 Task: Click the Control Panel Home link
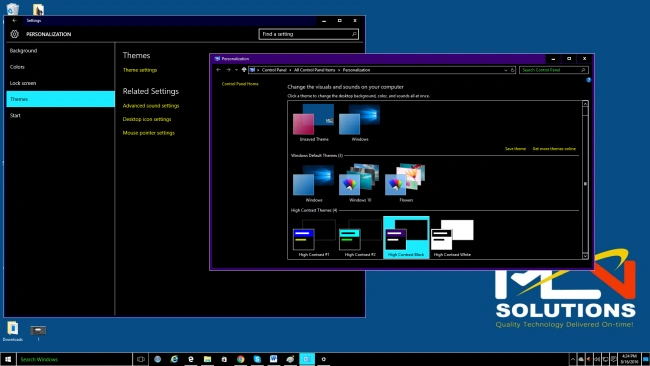point(240,84)
